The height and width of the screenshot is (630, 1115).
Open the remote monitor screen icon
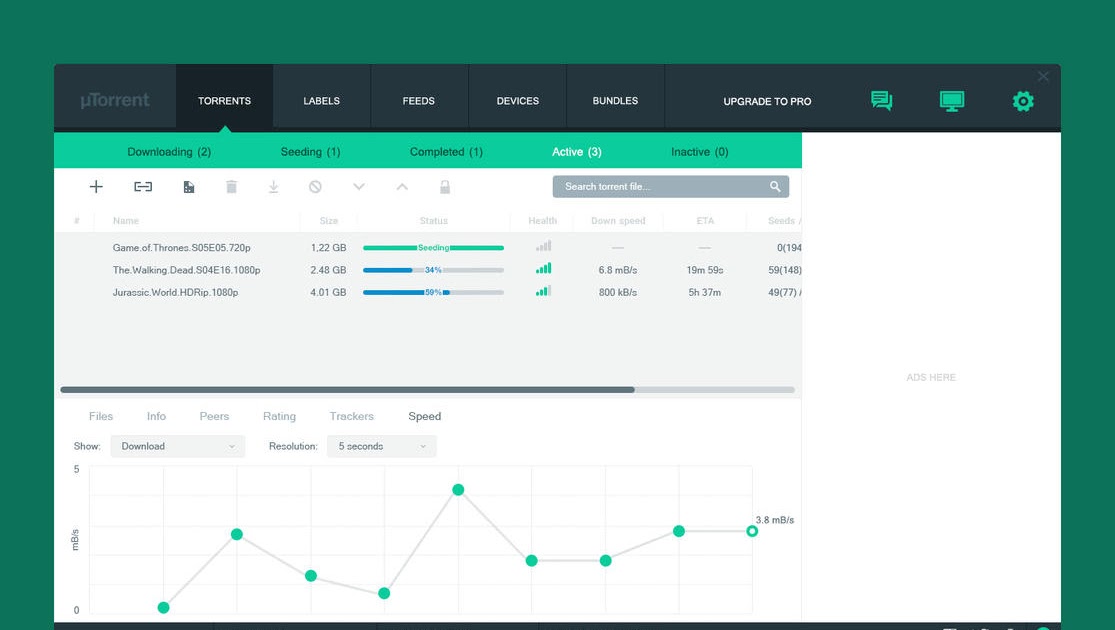[x=951, y=101]
